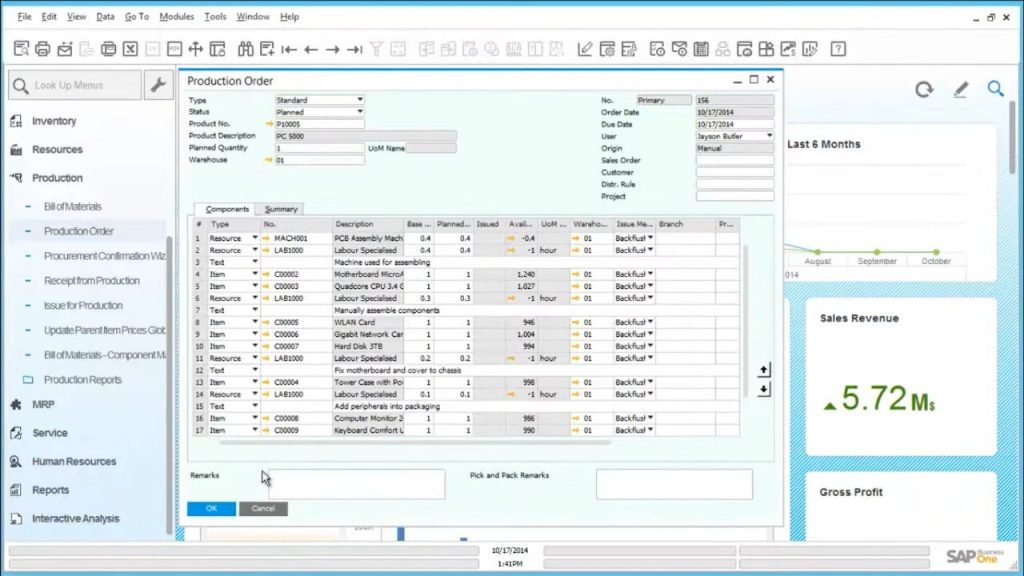Follow link arrow for Product No. P10005
1024x576 pixels.
pos(269,124)
